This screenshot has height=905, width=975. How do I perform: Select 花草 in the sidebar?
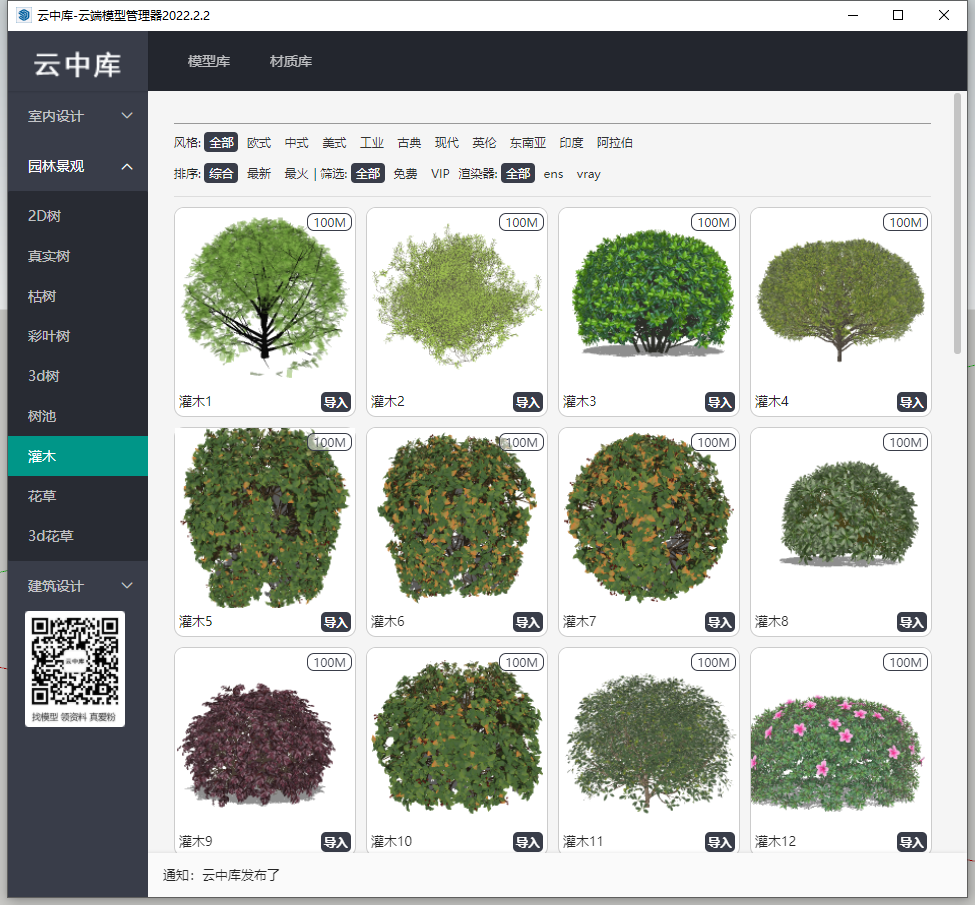(x=78, y=496)
